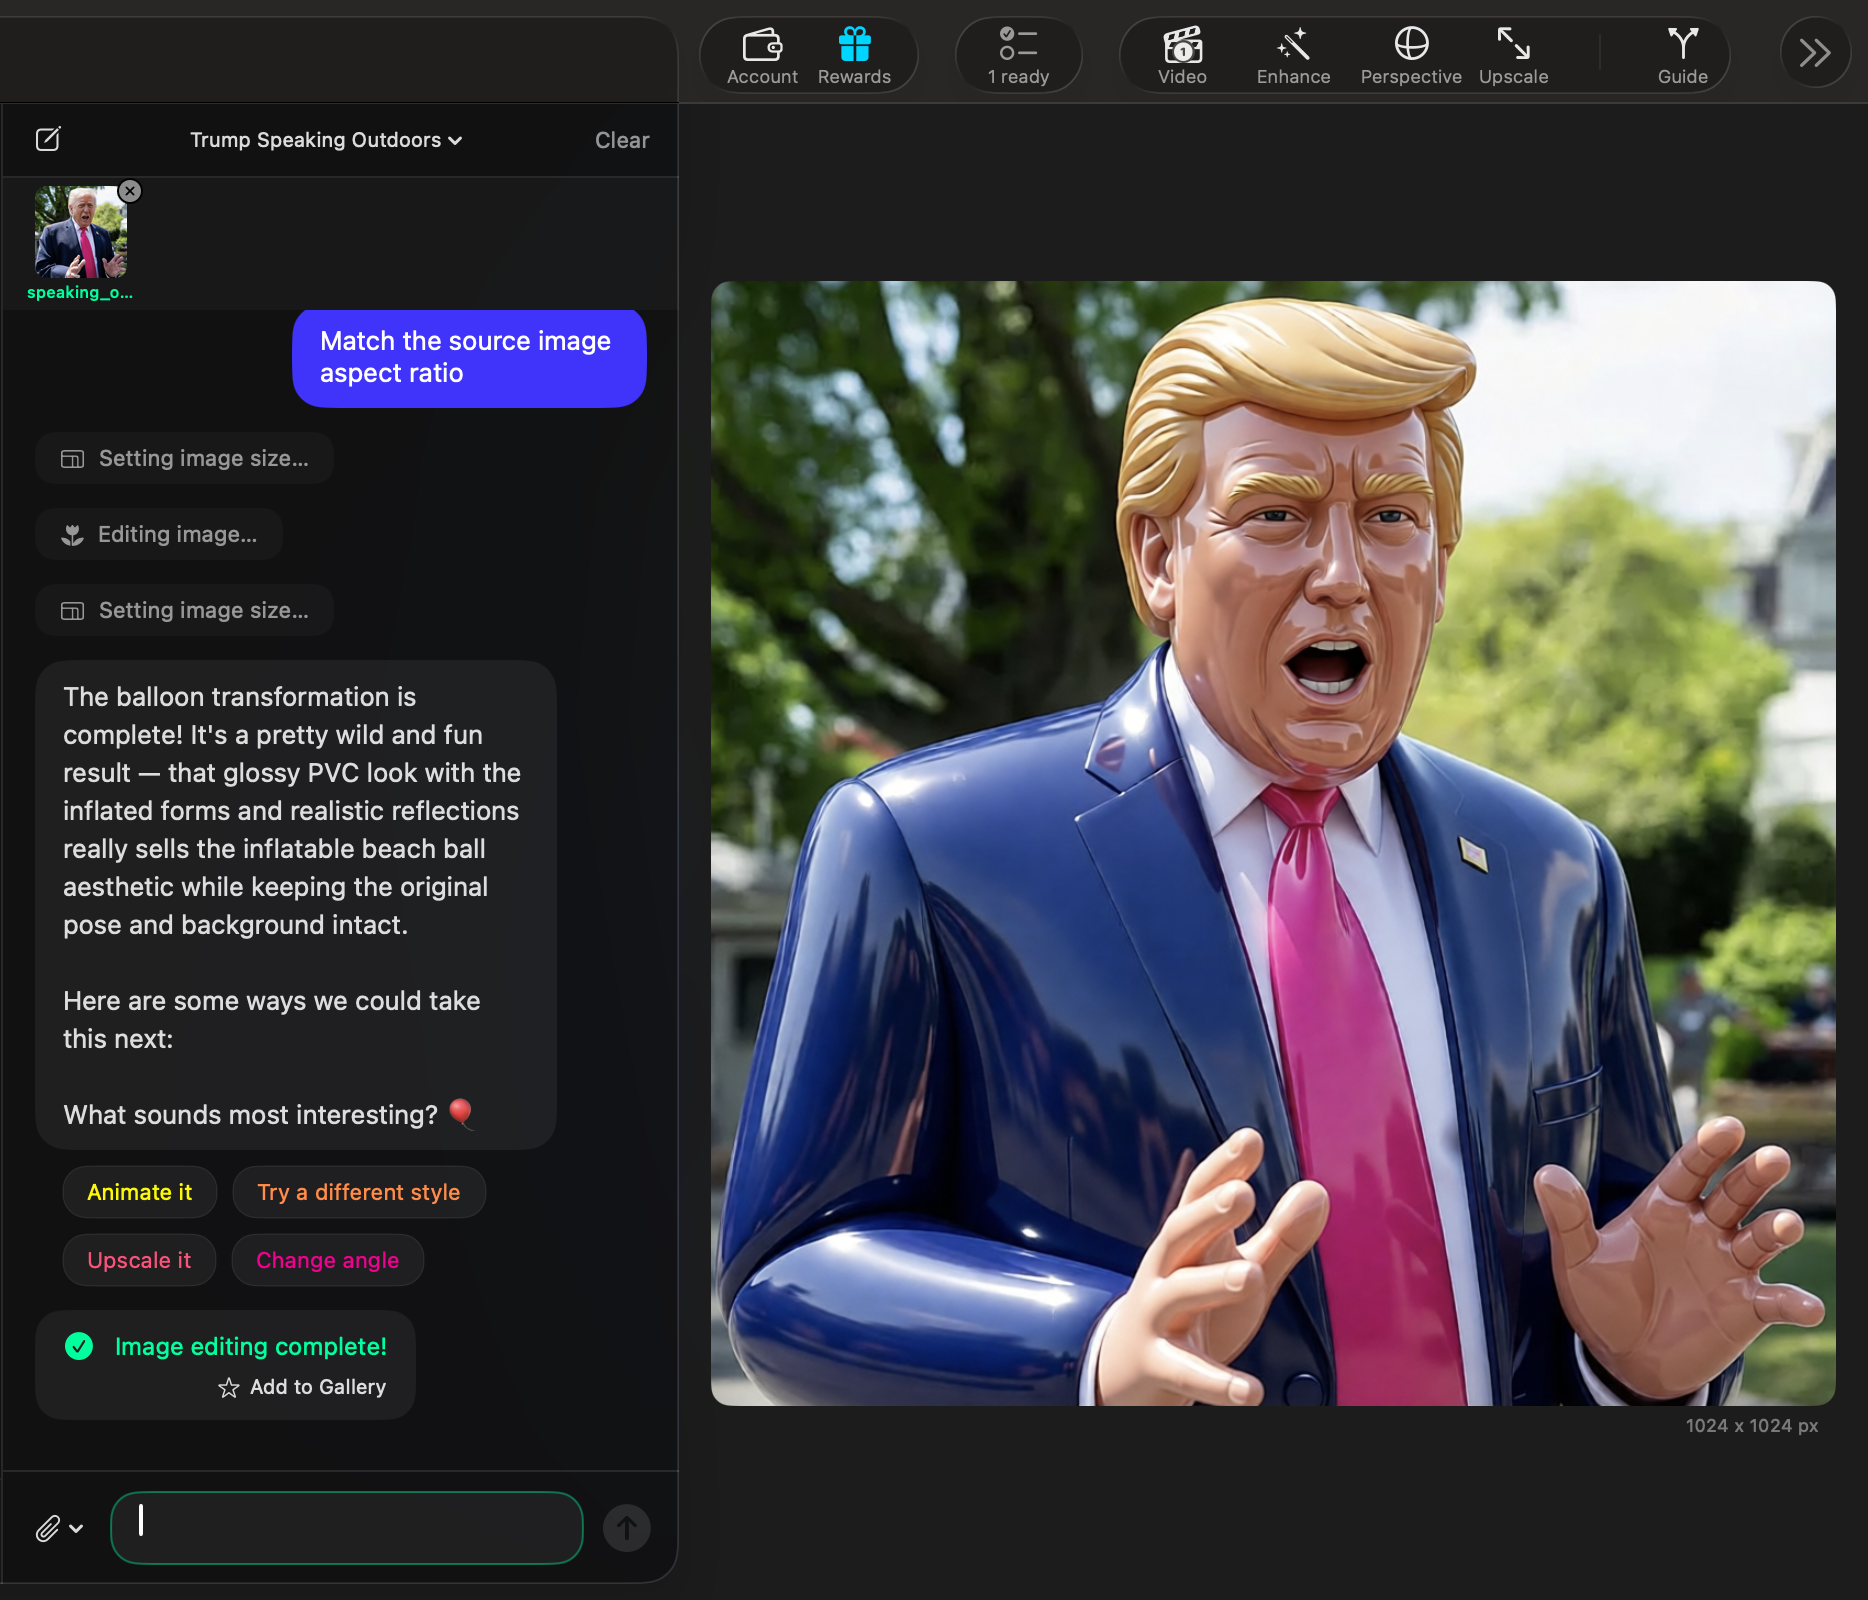Select the Change angle suggestion

327,1260
